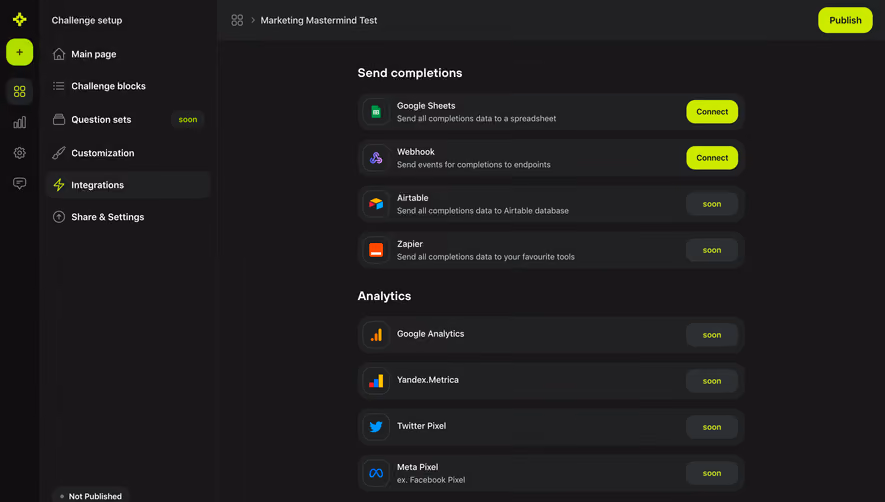
Task: Click Marketing Mastermind Test breadcrumb
Action: [318, 20]
